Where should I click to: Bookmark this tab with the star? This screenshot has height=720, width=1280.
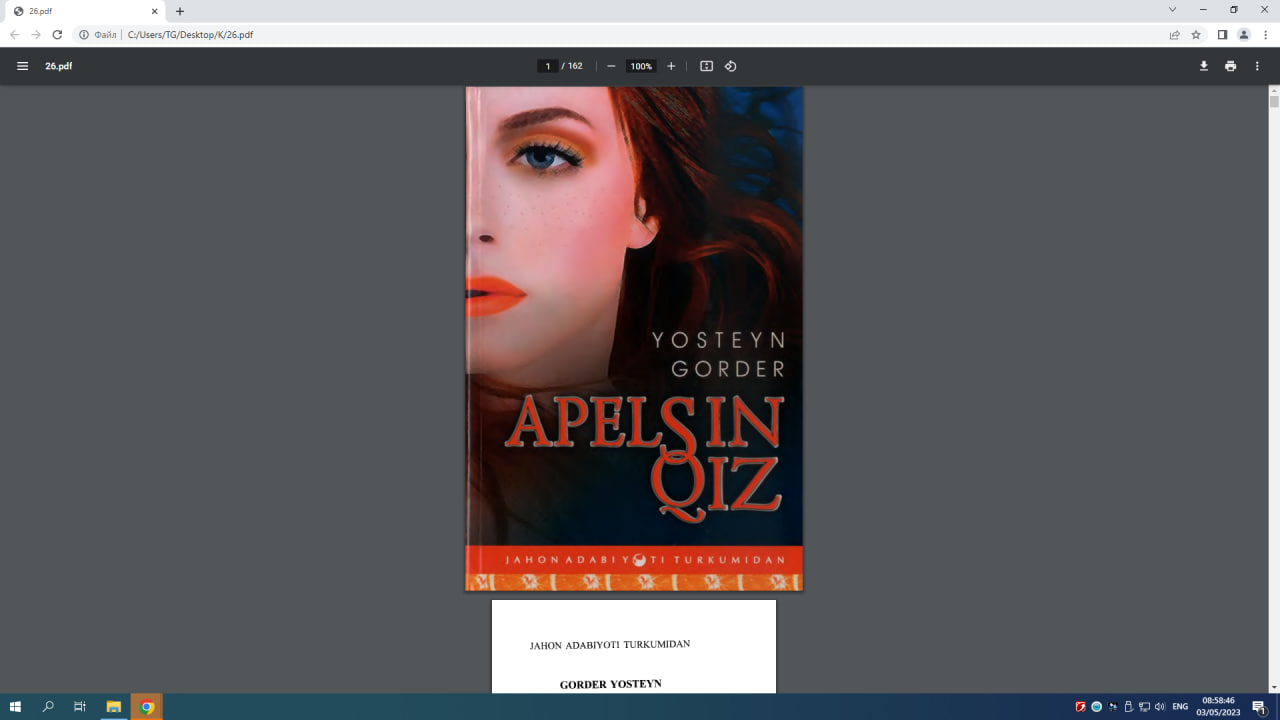[1196, 34]
